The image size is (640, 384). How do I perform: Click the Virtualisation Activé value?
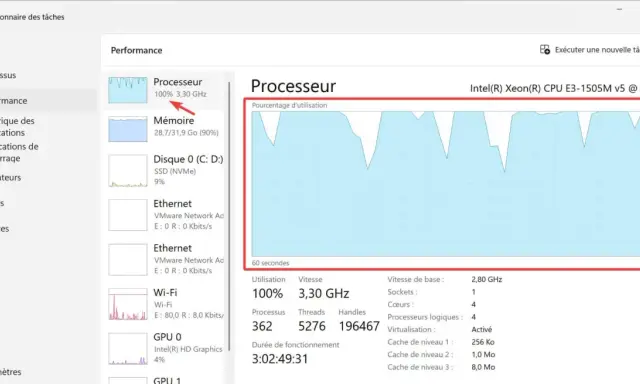[x=482, y=329]
